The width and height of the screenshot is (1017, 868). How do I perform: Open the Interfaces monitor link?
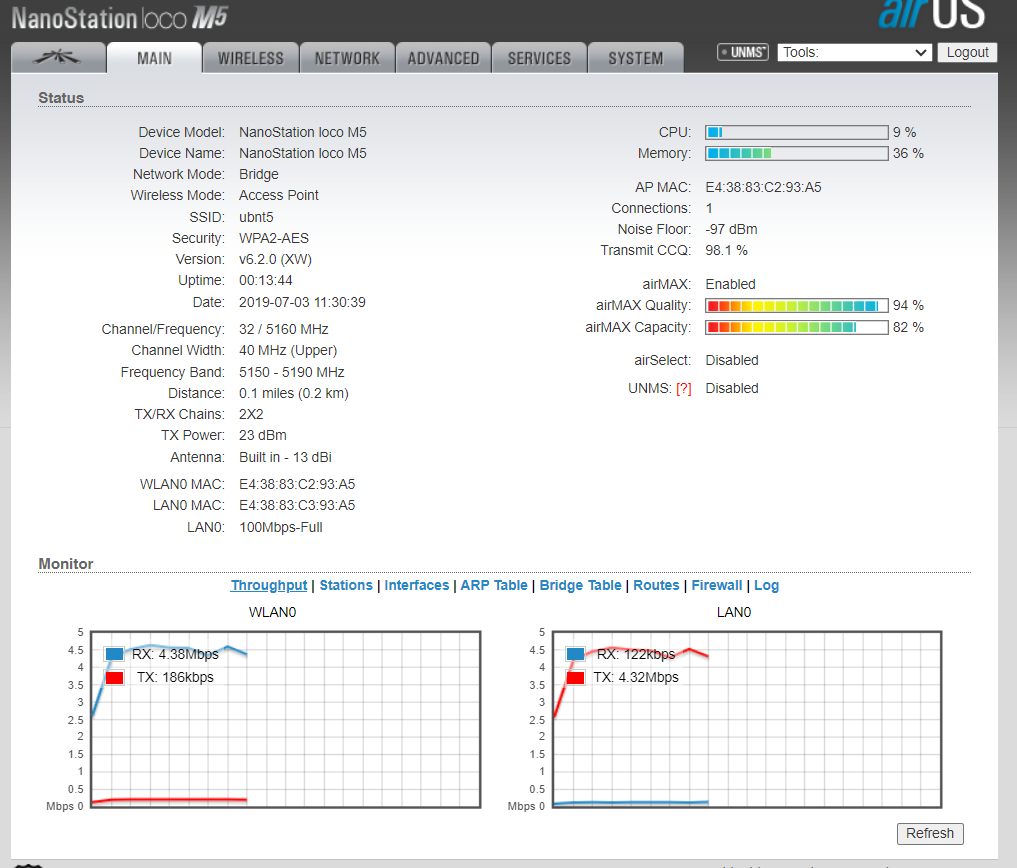pyautogui.click(x=416, y=585)
